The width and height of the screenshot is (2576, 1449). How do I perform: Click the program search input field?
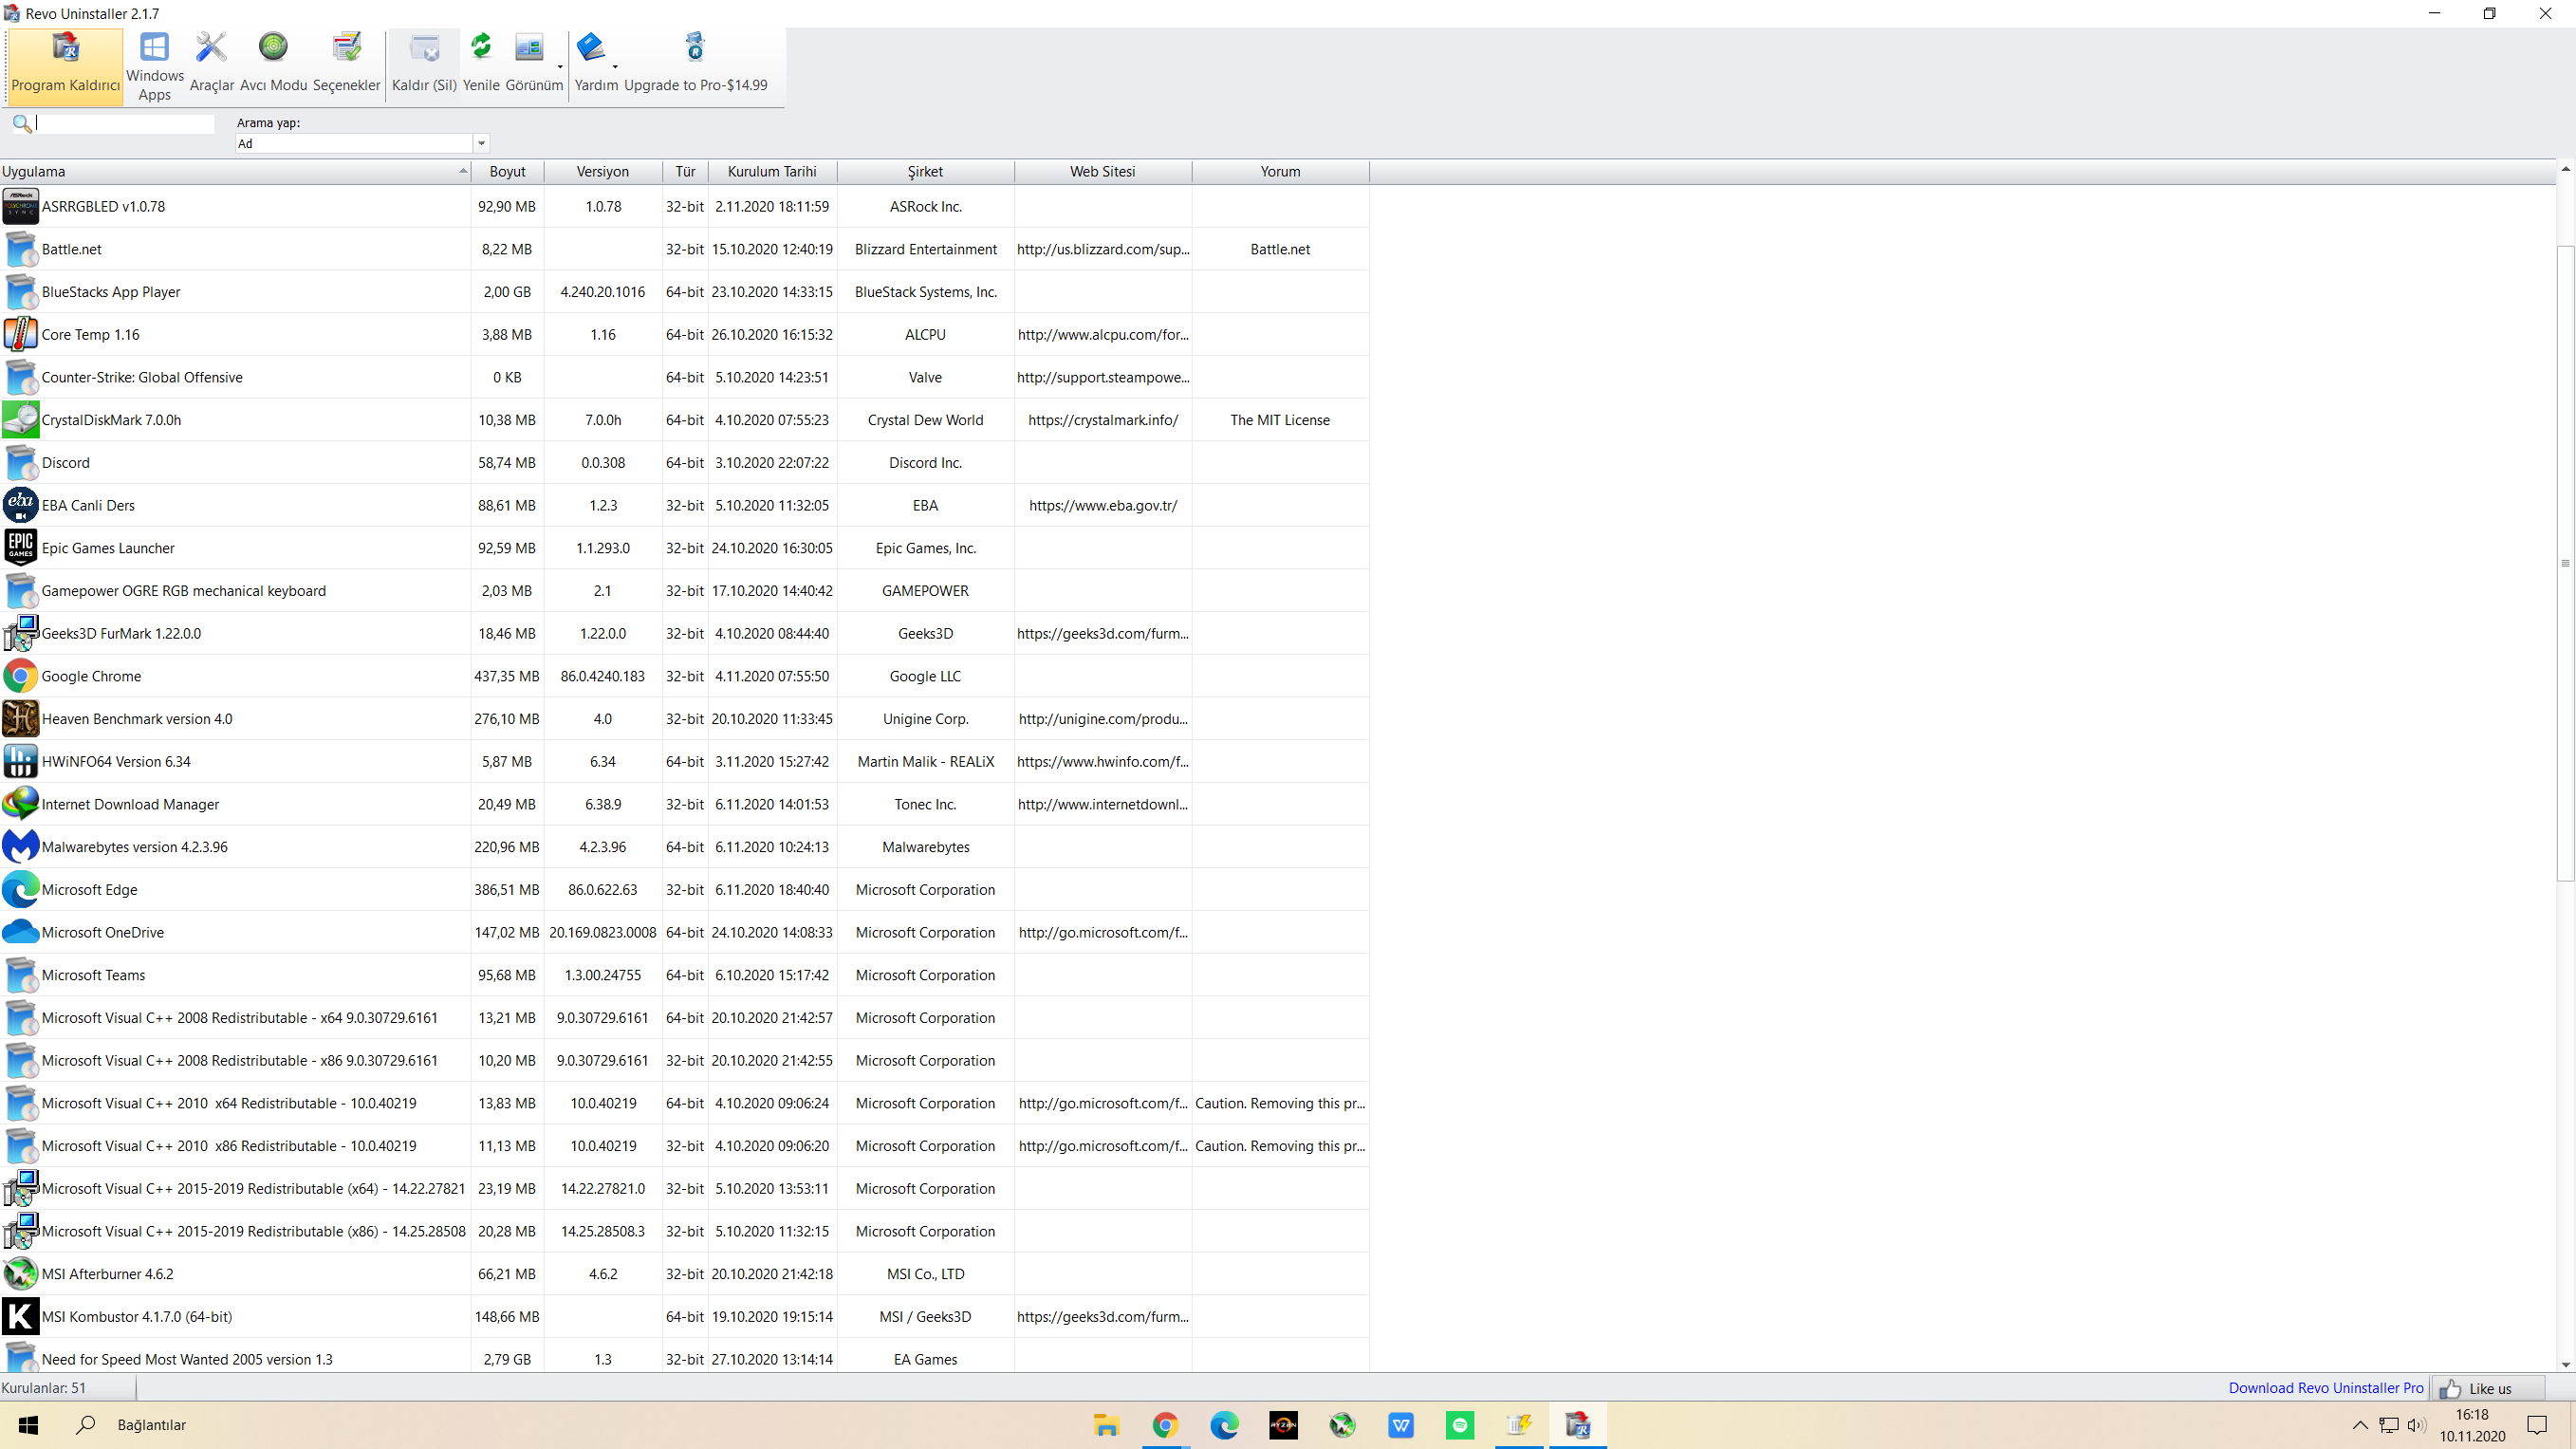coord(125,123)
